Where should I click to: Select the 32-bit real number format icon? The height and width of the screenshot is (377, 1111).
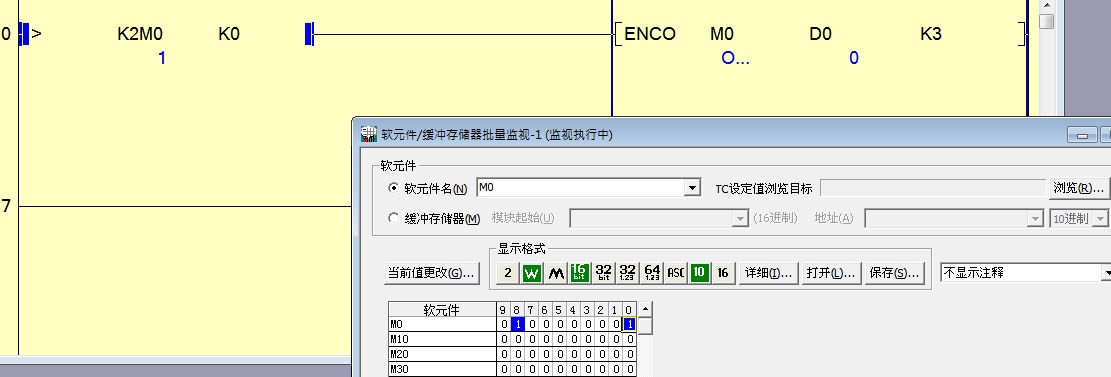pyautogui.click(x=628, y=273)
